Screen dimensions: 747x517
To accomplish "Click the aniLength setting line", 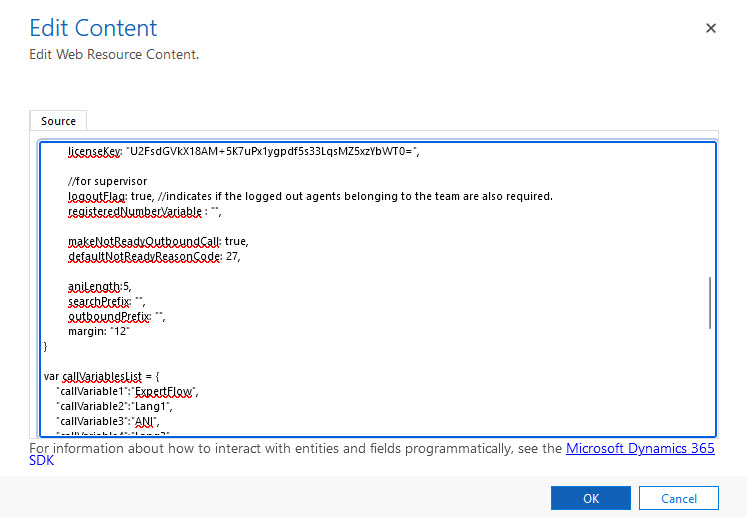I will coord(100,287).
